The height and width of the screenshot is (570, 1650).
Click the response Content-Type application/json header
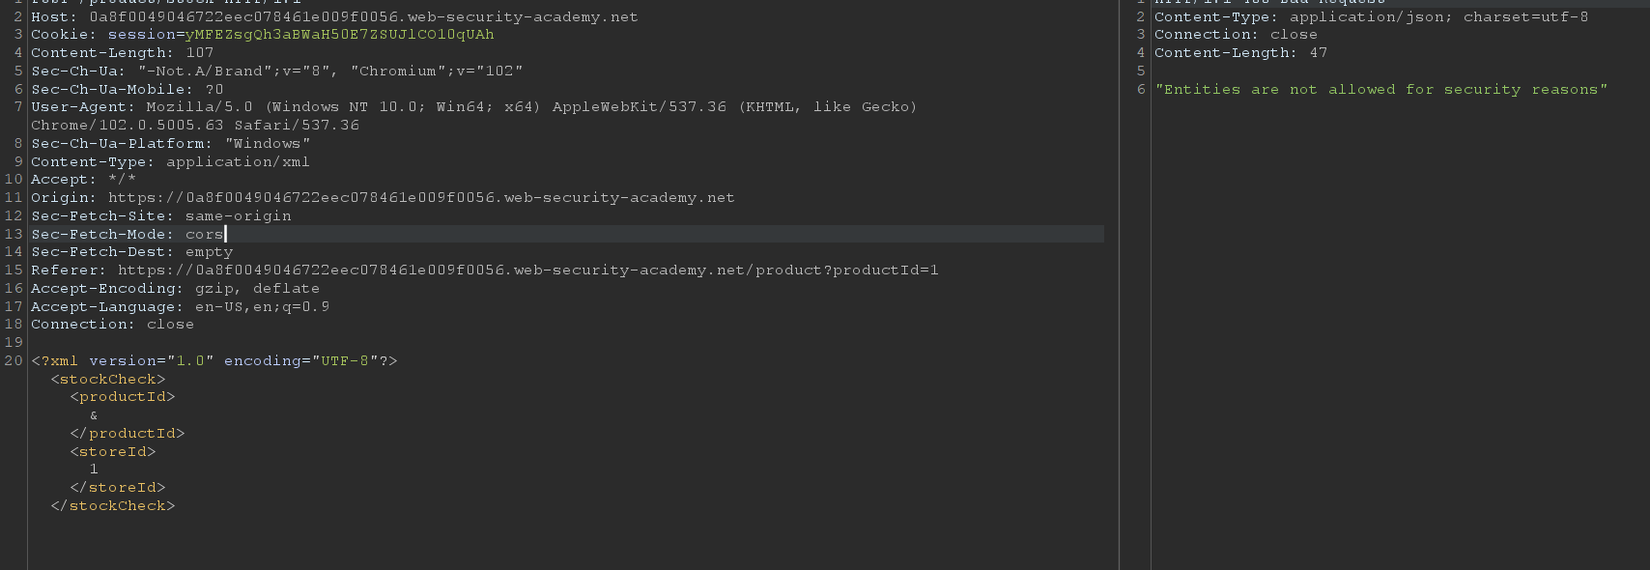(1371, 17)
